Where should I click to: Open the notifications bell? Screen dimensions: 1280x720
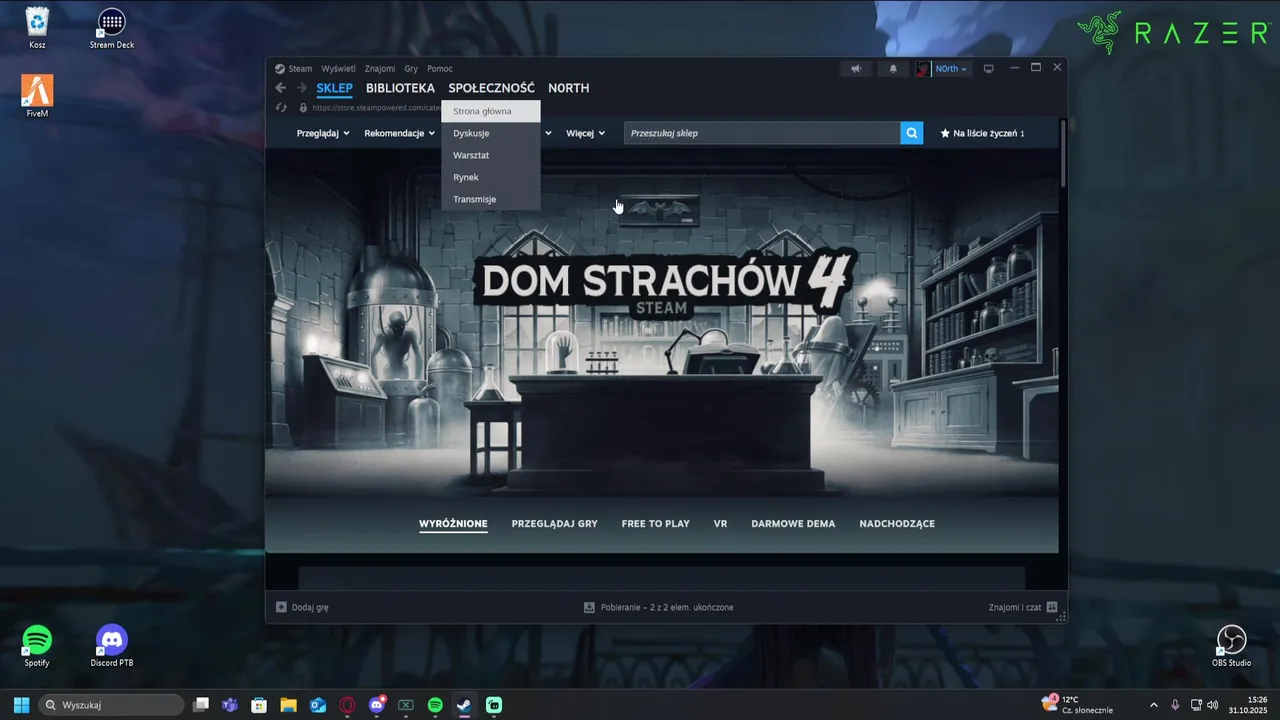click(x=893, y=69)
